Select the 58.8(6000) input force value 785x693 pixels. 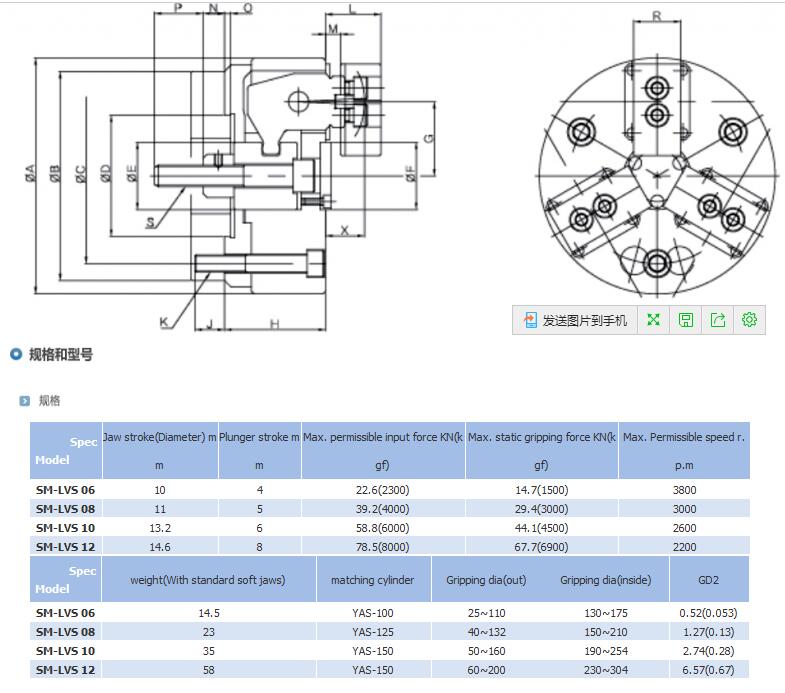382,528
